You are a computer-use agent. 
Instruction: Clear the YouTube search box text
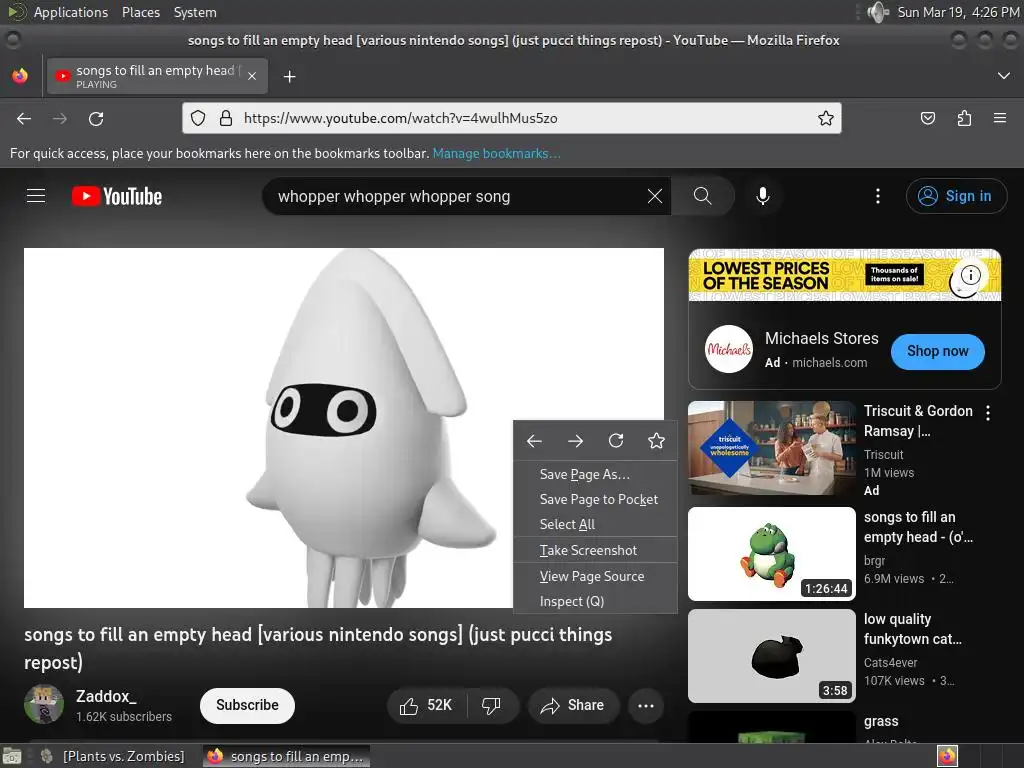pyautogui.click(x=654, y=196)
